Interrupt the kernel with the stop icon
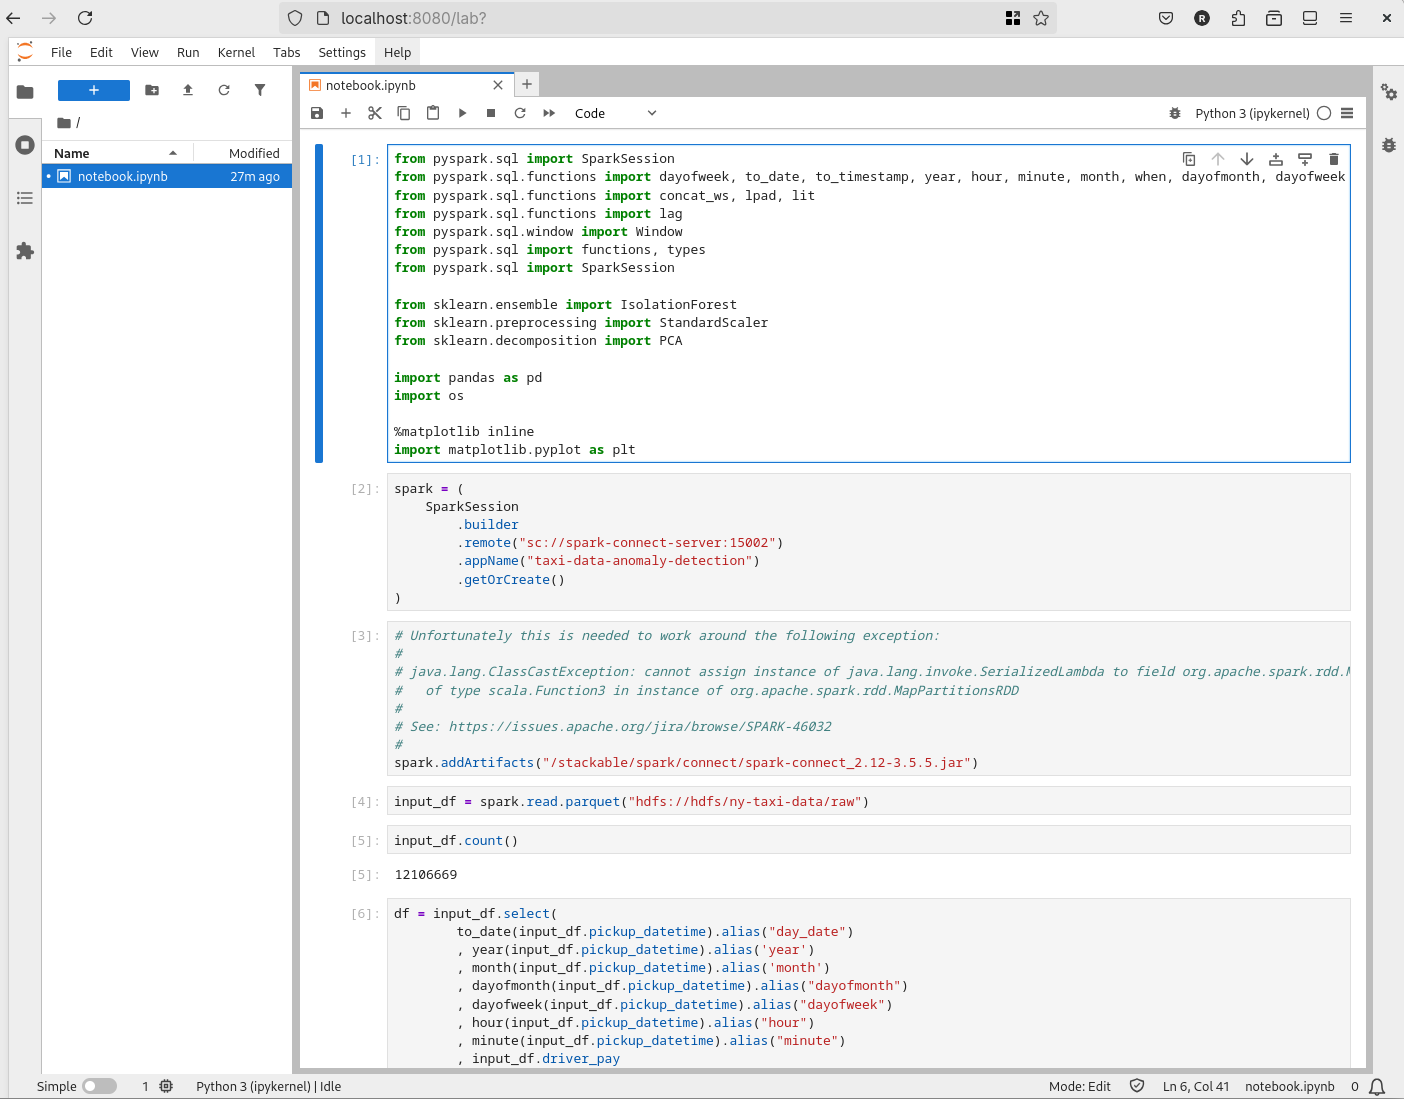Image resolution: width=1404 pixels, height=1099 pixels. (491, 113)
